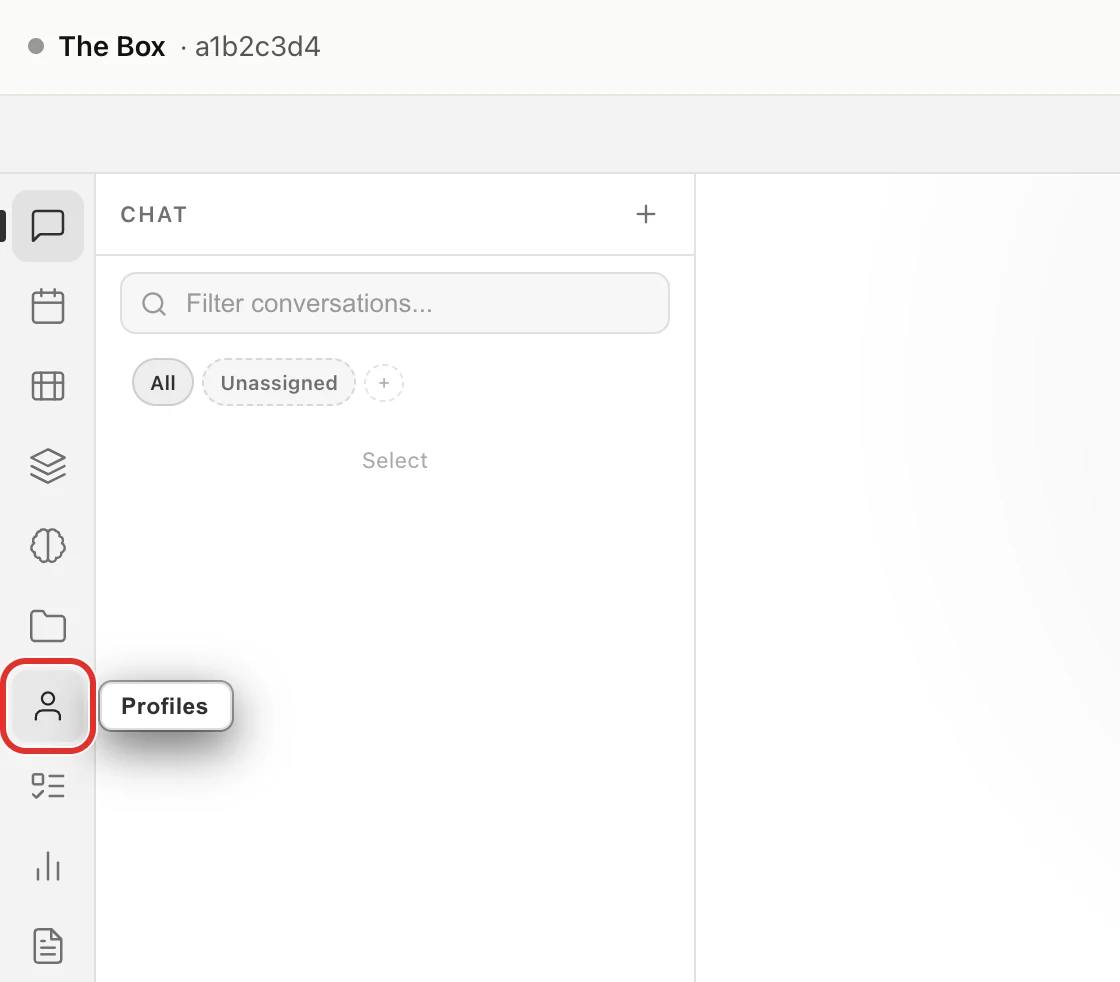This screenshot has width=1120, height=982.
Task: Click the Select label in chat list
Action: pyautogui.click(x=395, y=461)
